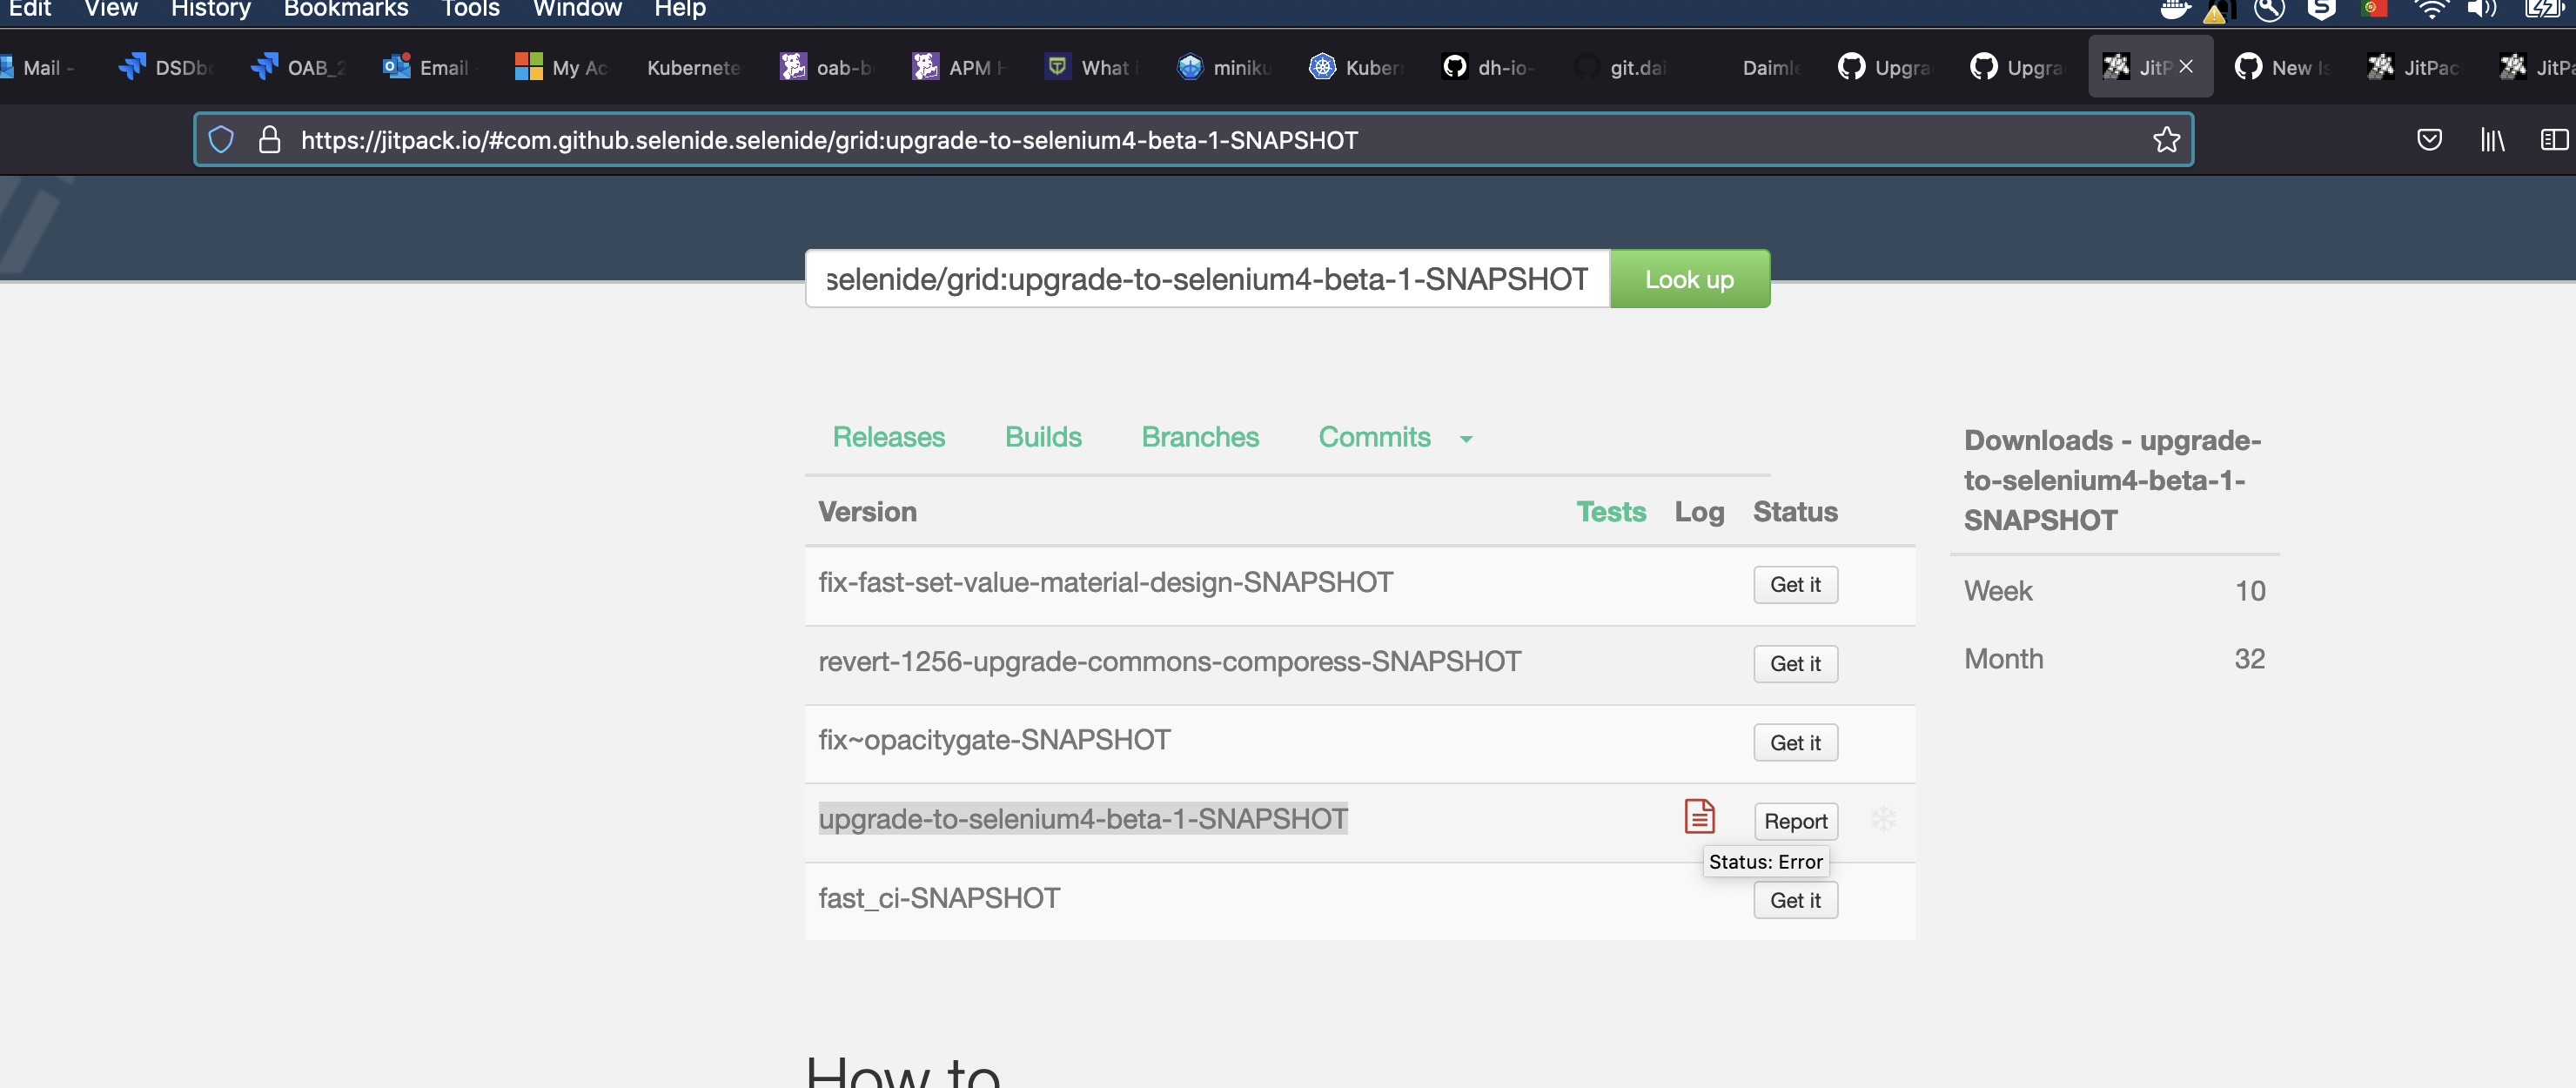This screenshot has width=2576, height=1088.
Task: Open the Bookmarks menu
Action: pyautogui.click(x=345, y=10)
